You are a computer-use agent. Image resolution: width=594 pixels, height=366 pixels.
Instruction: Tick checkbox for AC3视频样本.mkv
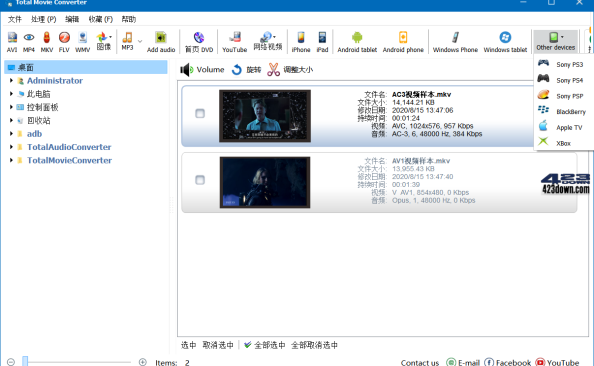(200, 113)
